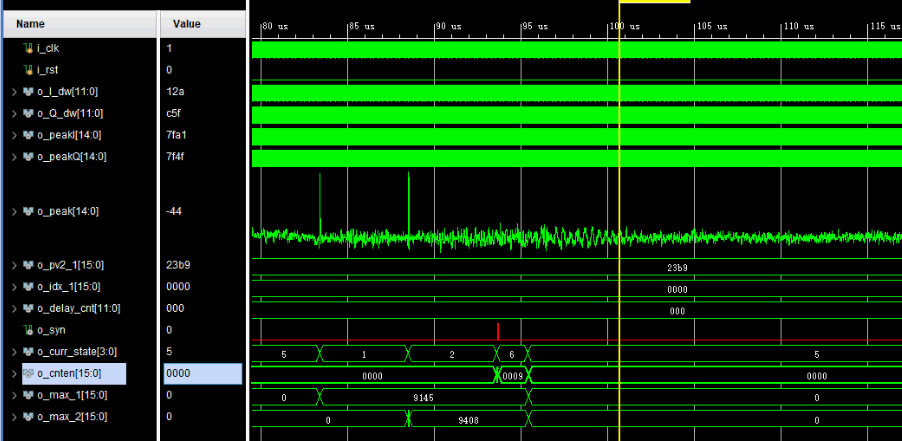Click the c5f value of o_Q_dw
The image size is (902, 441).
click(x=173, y=113)
